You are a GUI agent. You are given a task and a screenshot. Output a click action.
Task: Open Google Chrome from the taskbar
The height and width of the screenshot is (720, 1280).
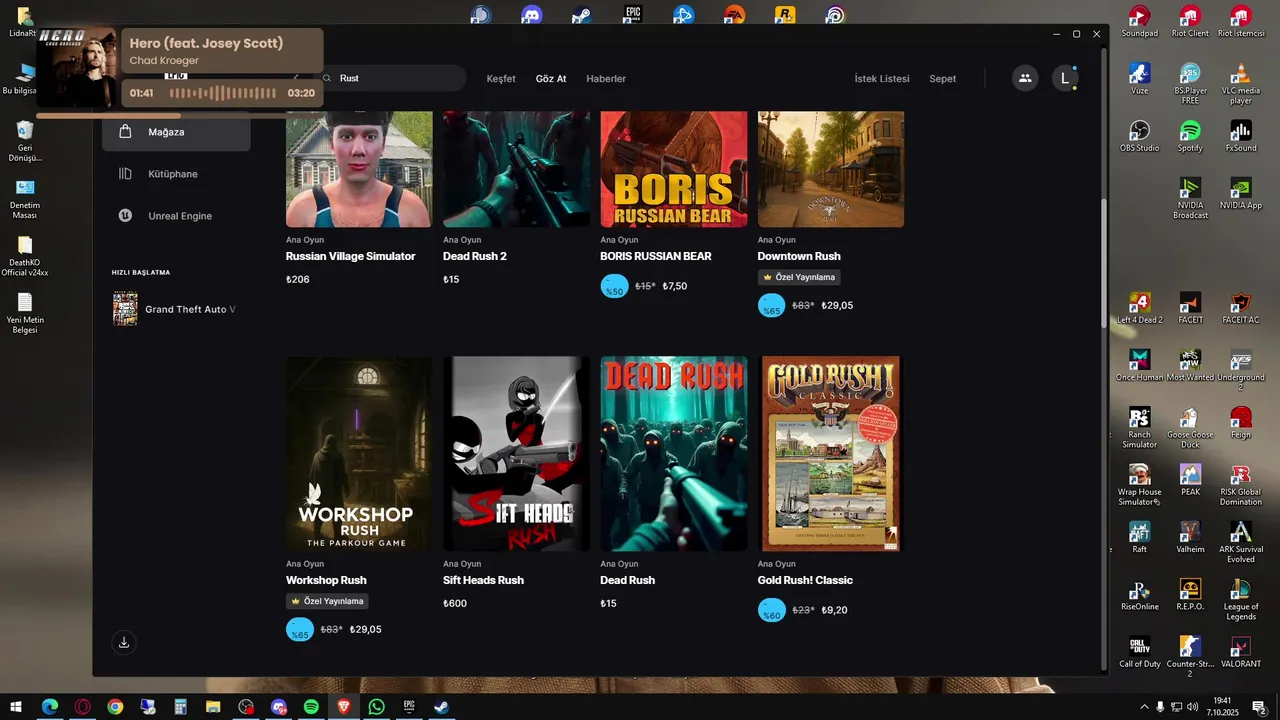pos(115,706)
